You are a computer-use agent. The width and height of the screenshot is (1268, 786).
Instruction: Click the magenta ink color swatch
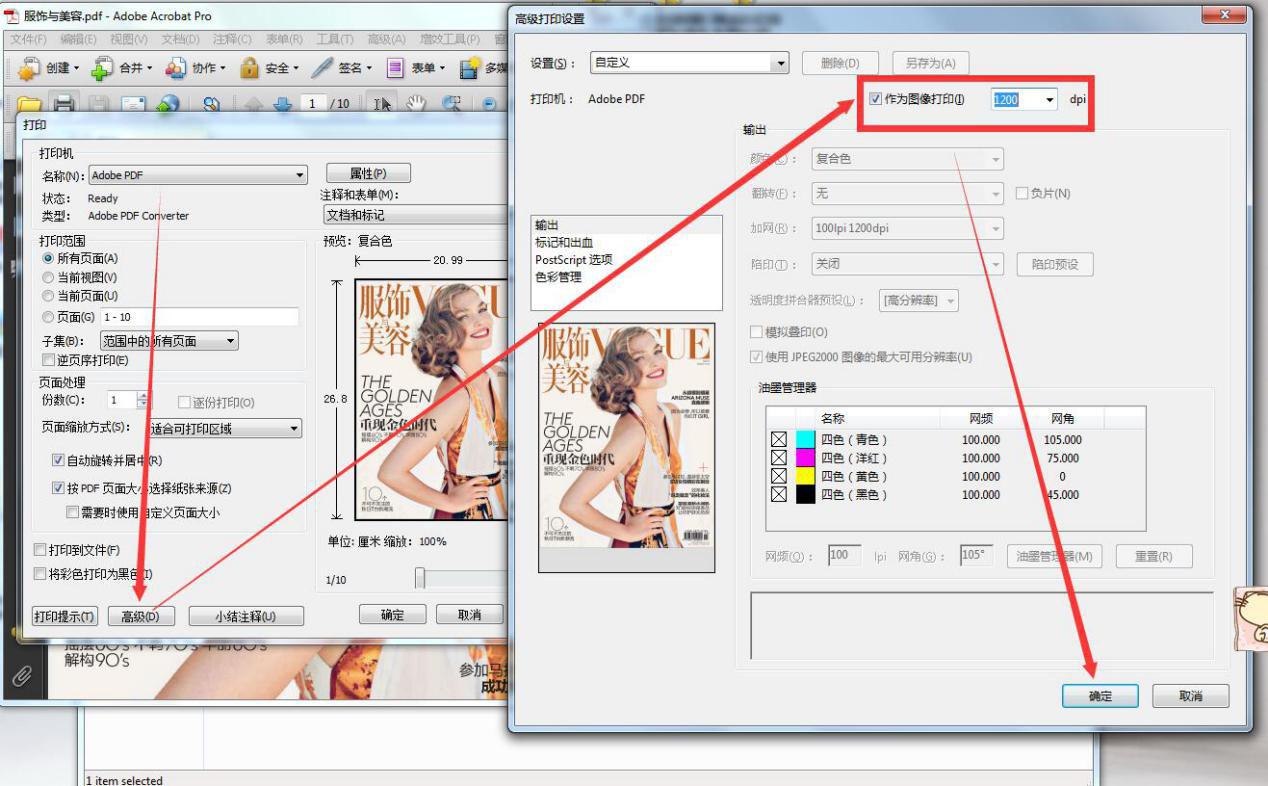coord(805,458)
